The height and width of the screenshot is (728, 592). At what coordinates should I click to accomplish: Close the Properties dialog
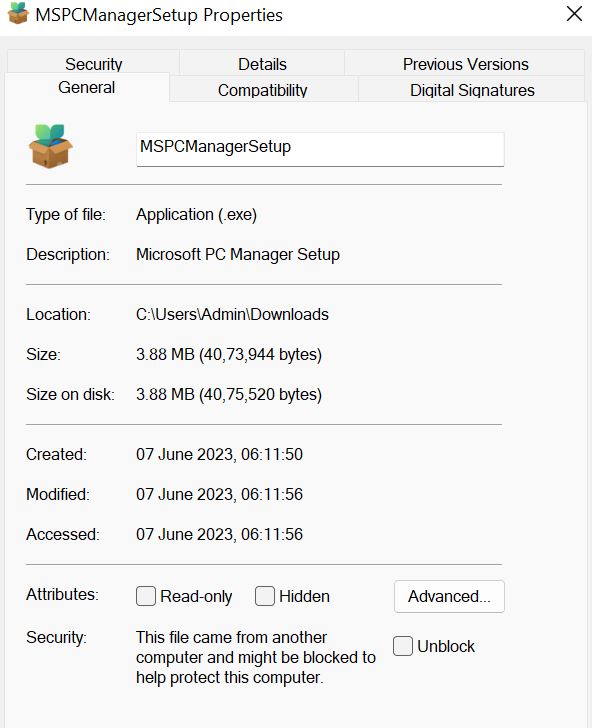click(x=574, y=13)
